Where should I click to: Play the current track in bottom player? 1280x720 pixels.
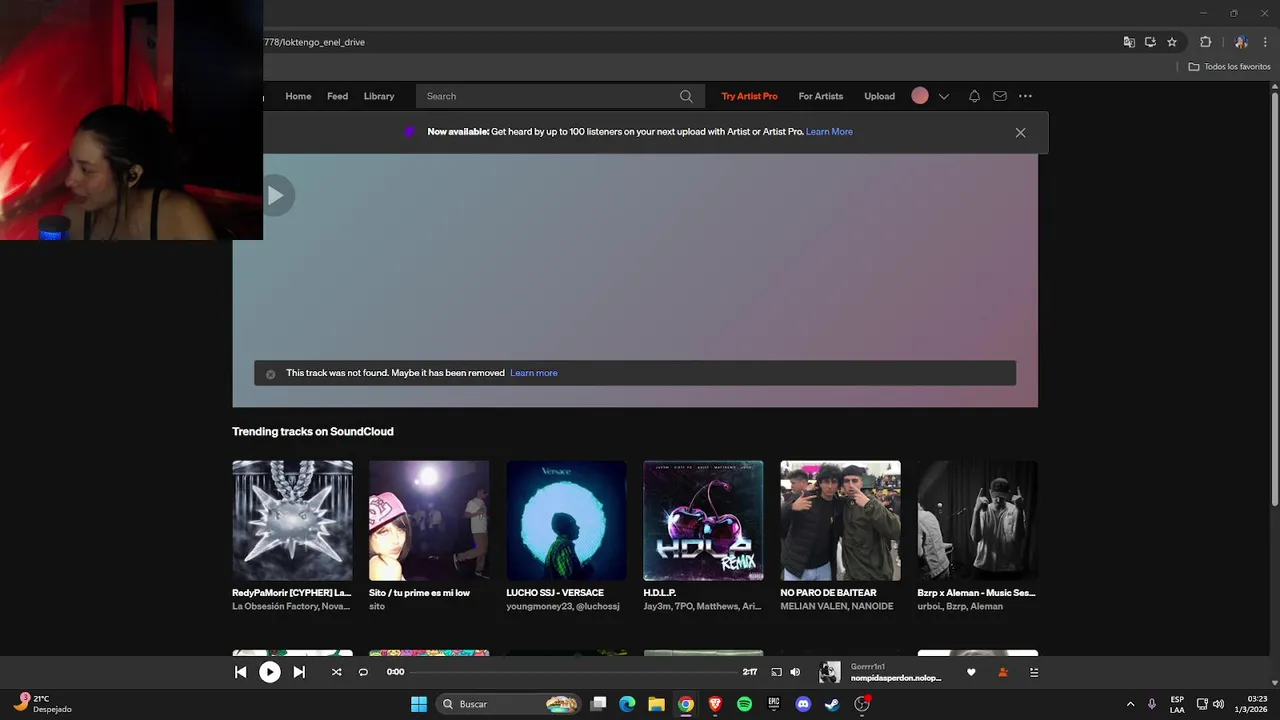click(270, 672)
